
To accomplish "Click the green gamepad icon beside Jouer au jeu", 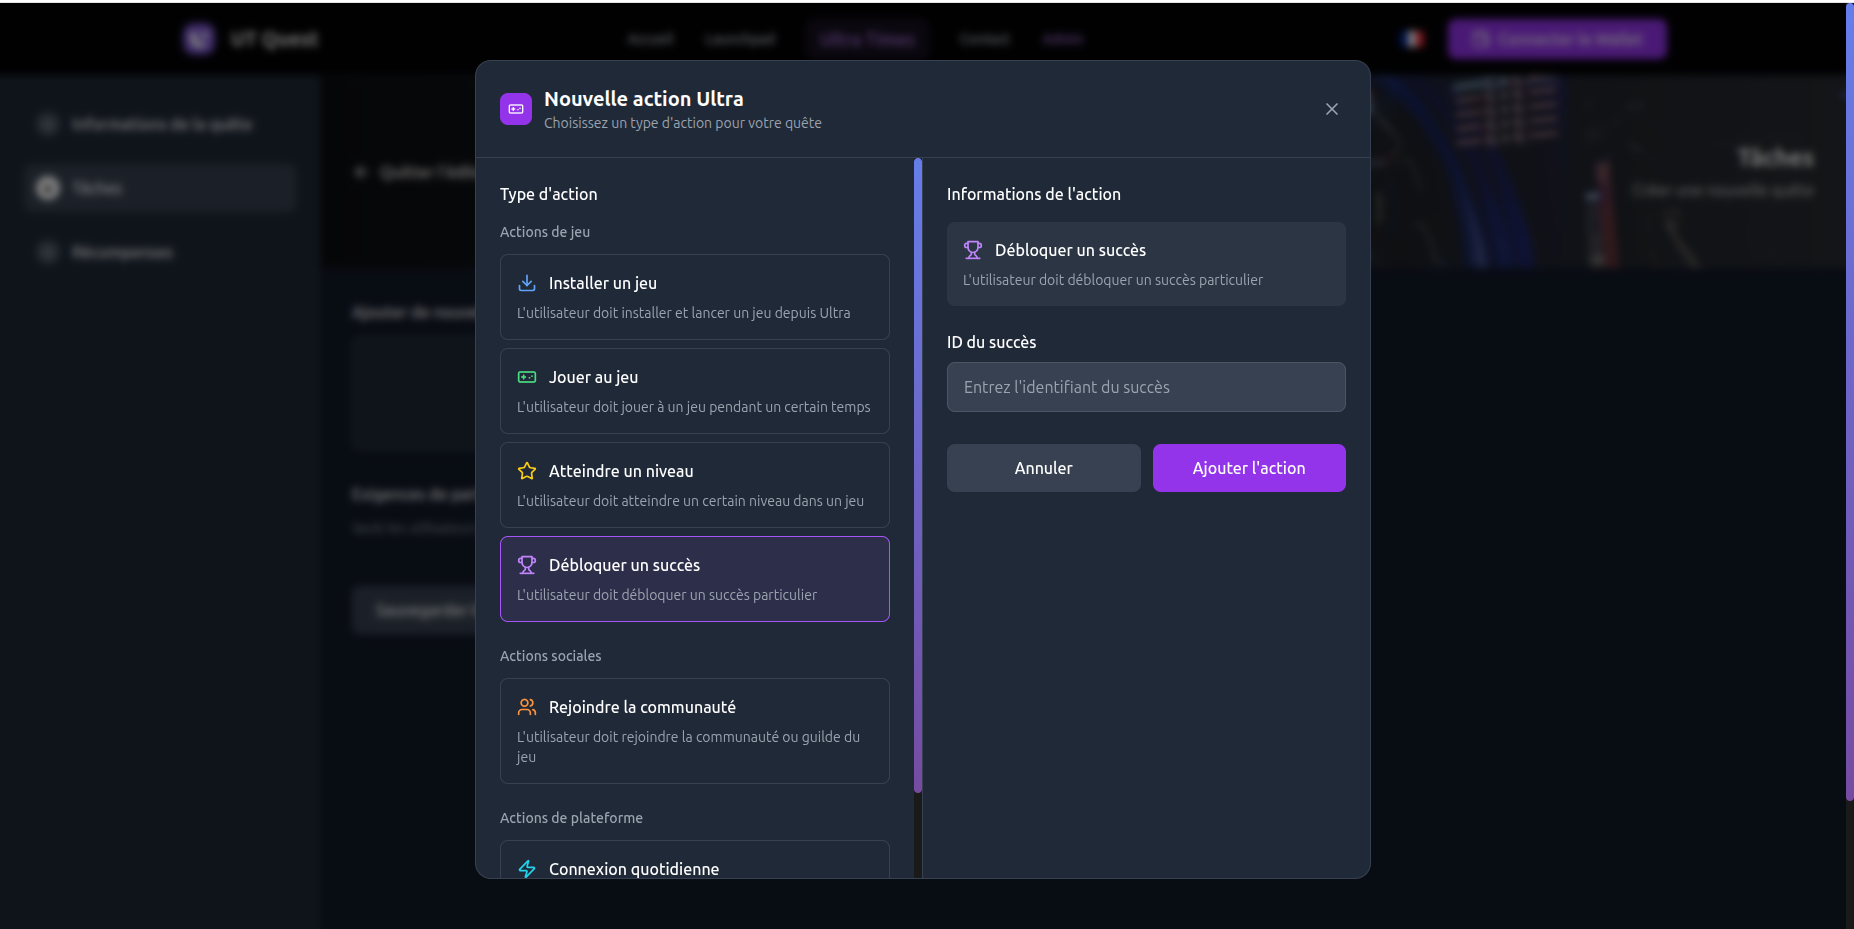I will (526, 377).
